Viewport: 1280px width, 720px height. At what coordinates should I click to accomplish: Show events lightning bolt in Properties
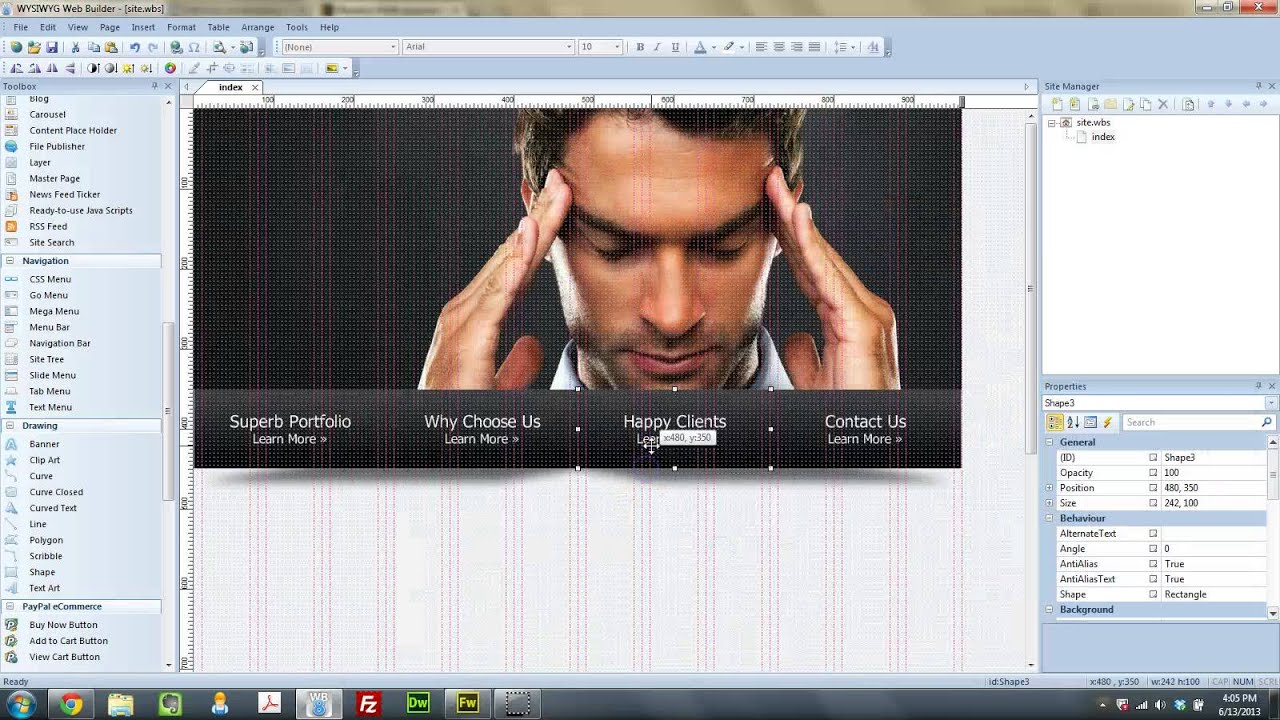click(x=1107, y=422)
